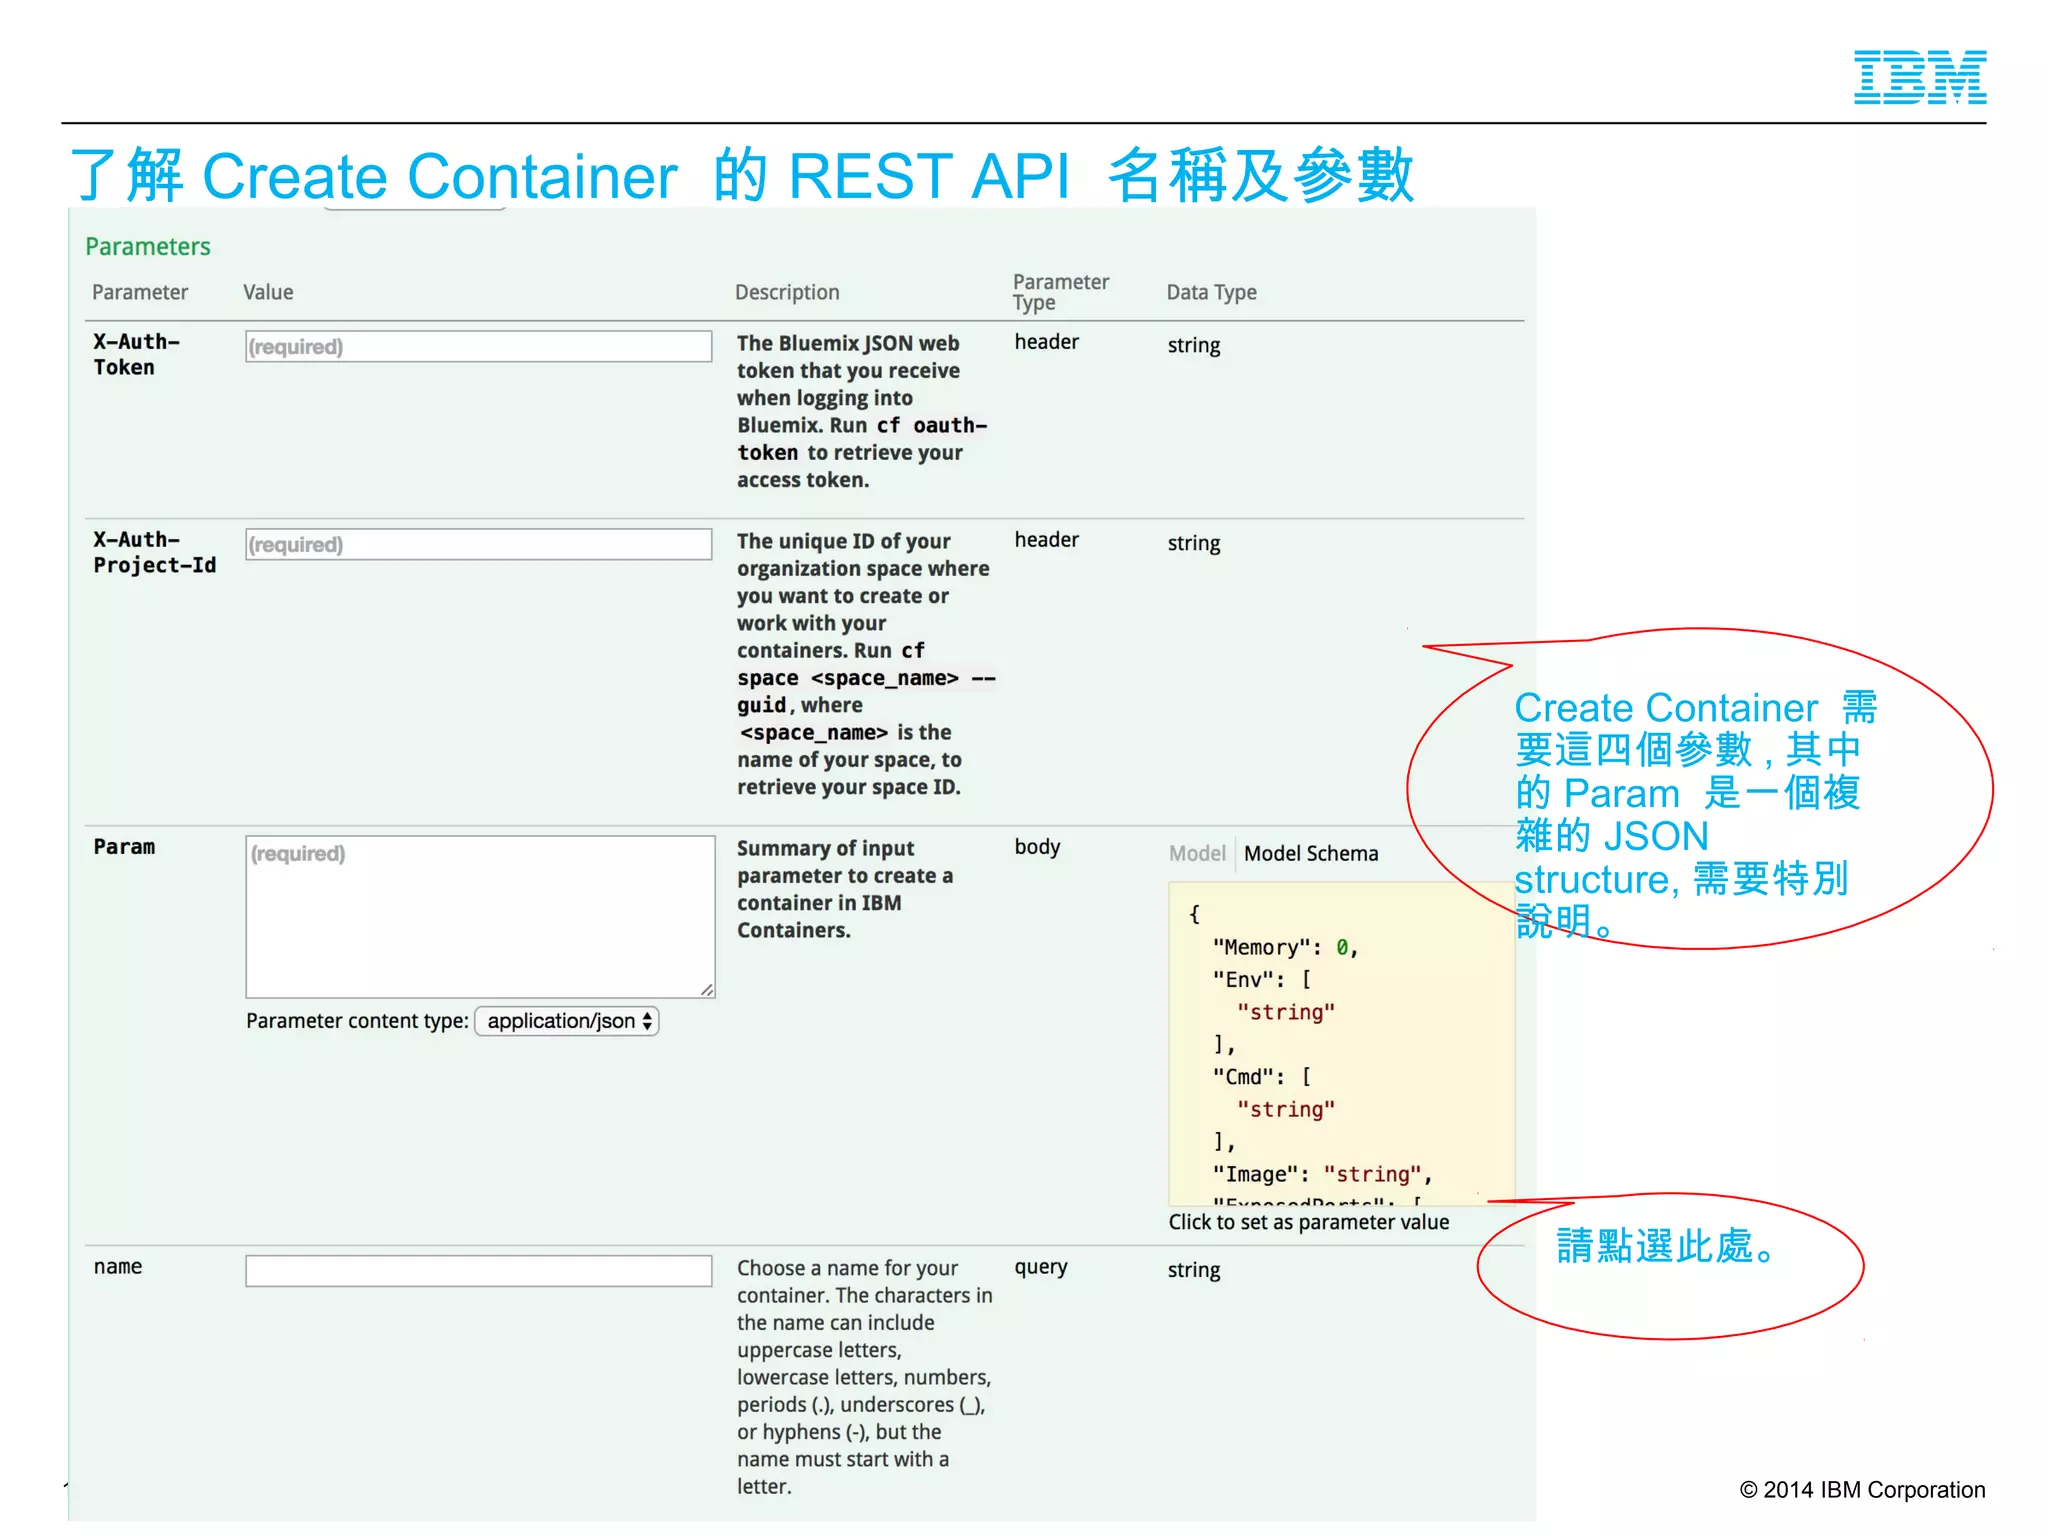Click the 'query' parameter type cell

click(1041, 1267)
